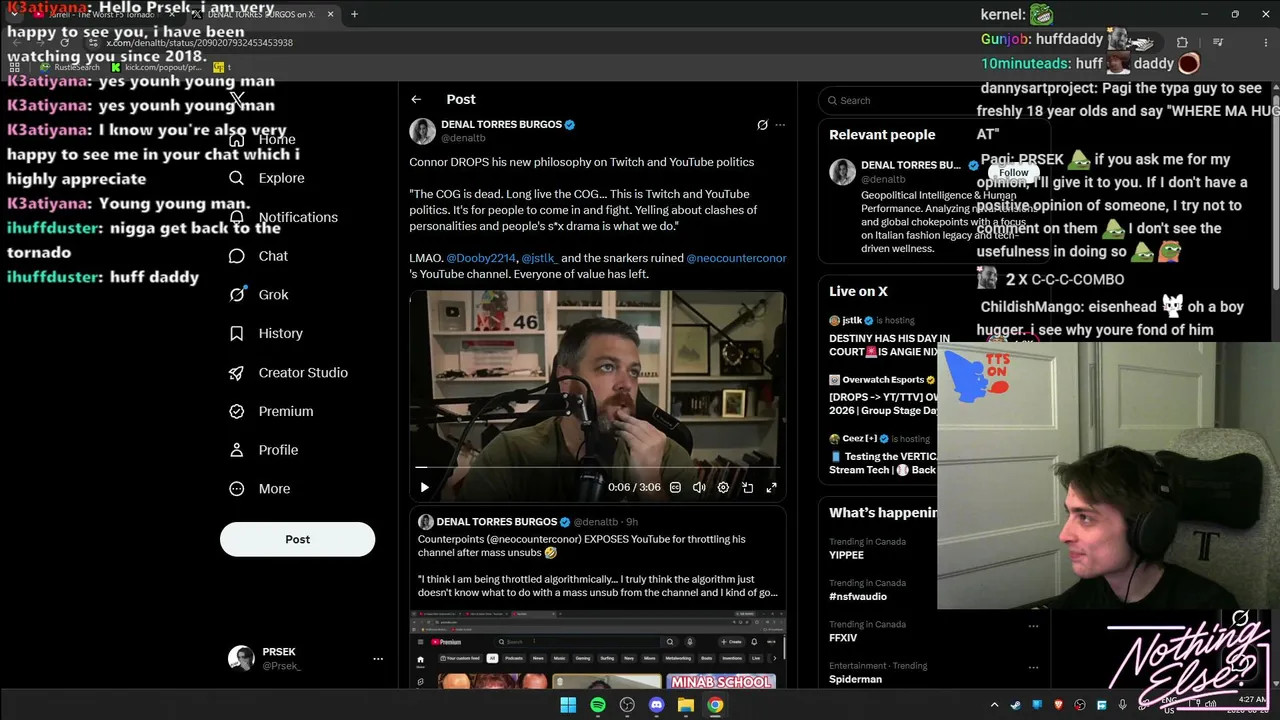Open Premium in the X sidebar
Viewport: 1280px width, 720px height.
point(271,411)
